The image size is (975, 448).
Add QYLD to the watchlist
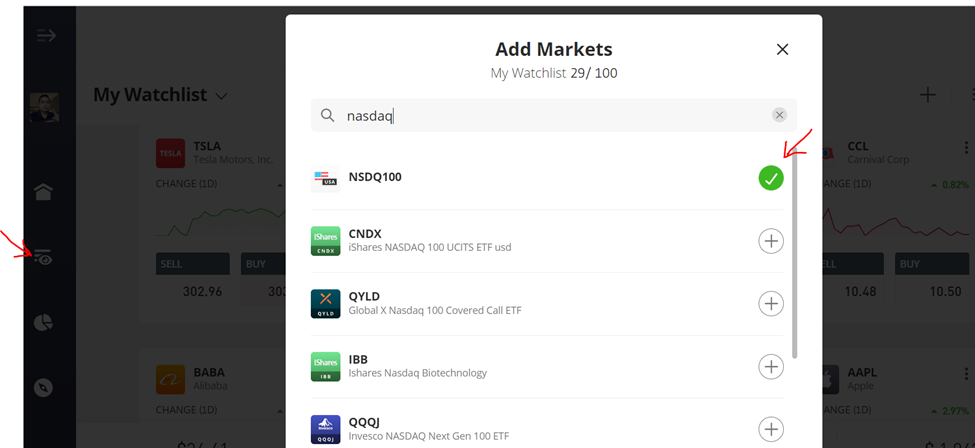pyautogui.click(x=771, y=304)
